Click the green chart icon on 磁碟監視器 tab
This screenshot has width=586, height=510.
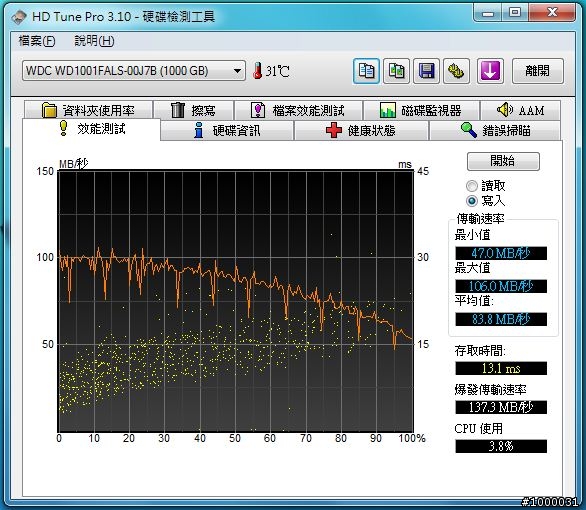click(x=388, y=110)
